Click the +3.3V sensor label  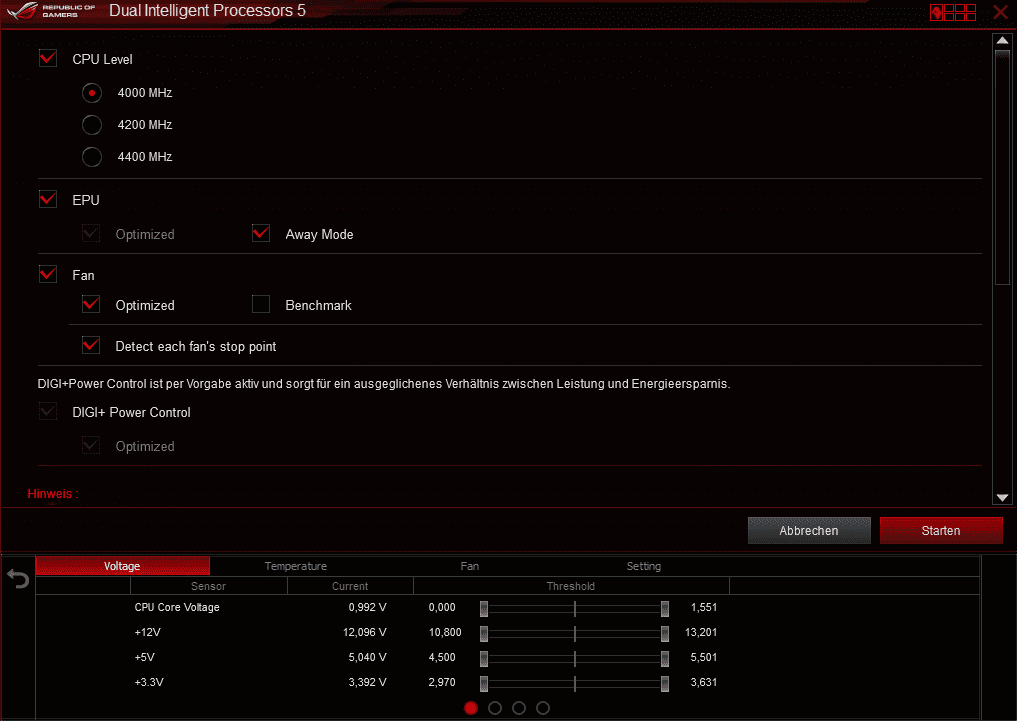(x=149, y=682)
